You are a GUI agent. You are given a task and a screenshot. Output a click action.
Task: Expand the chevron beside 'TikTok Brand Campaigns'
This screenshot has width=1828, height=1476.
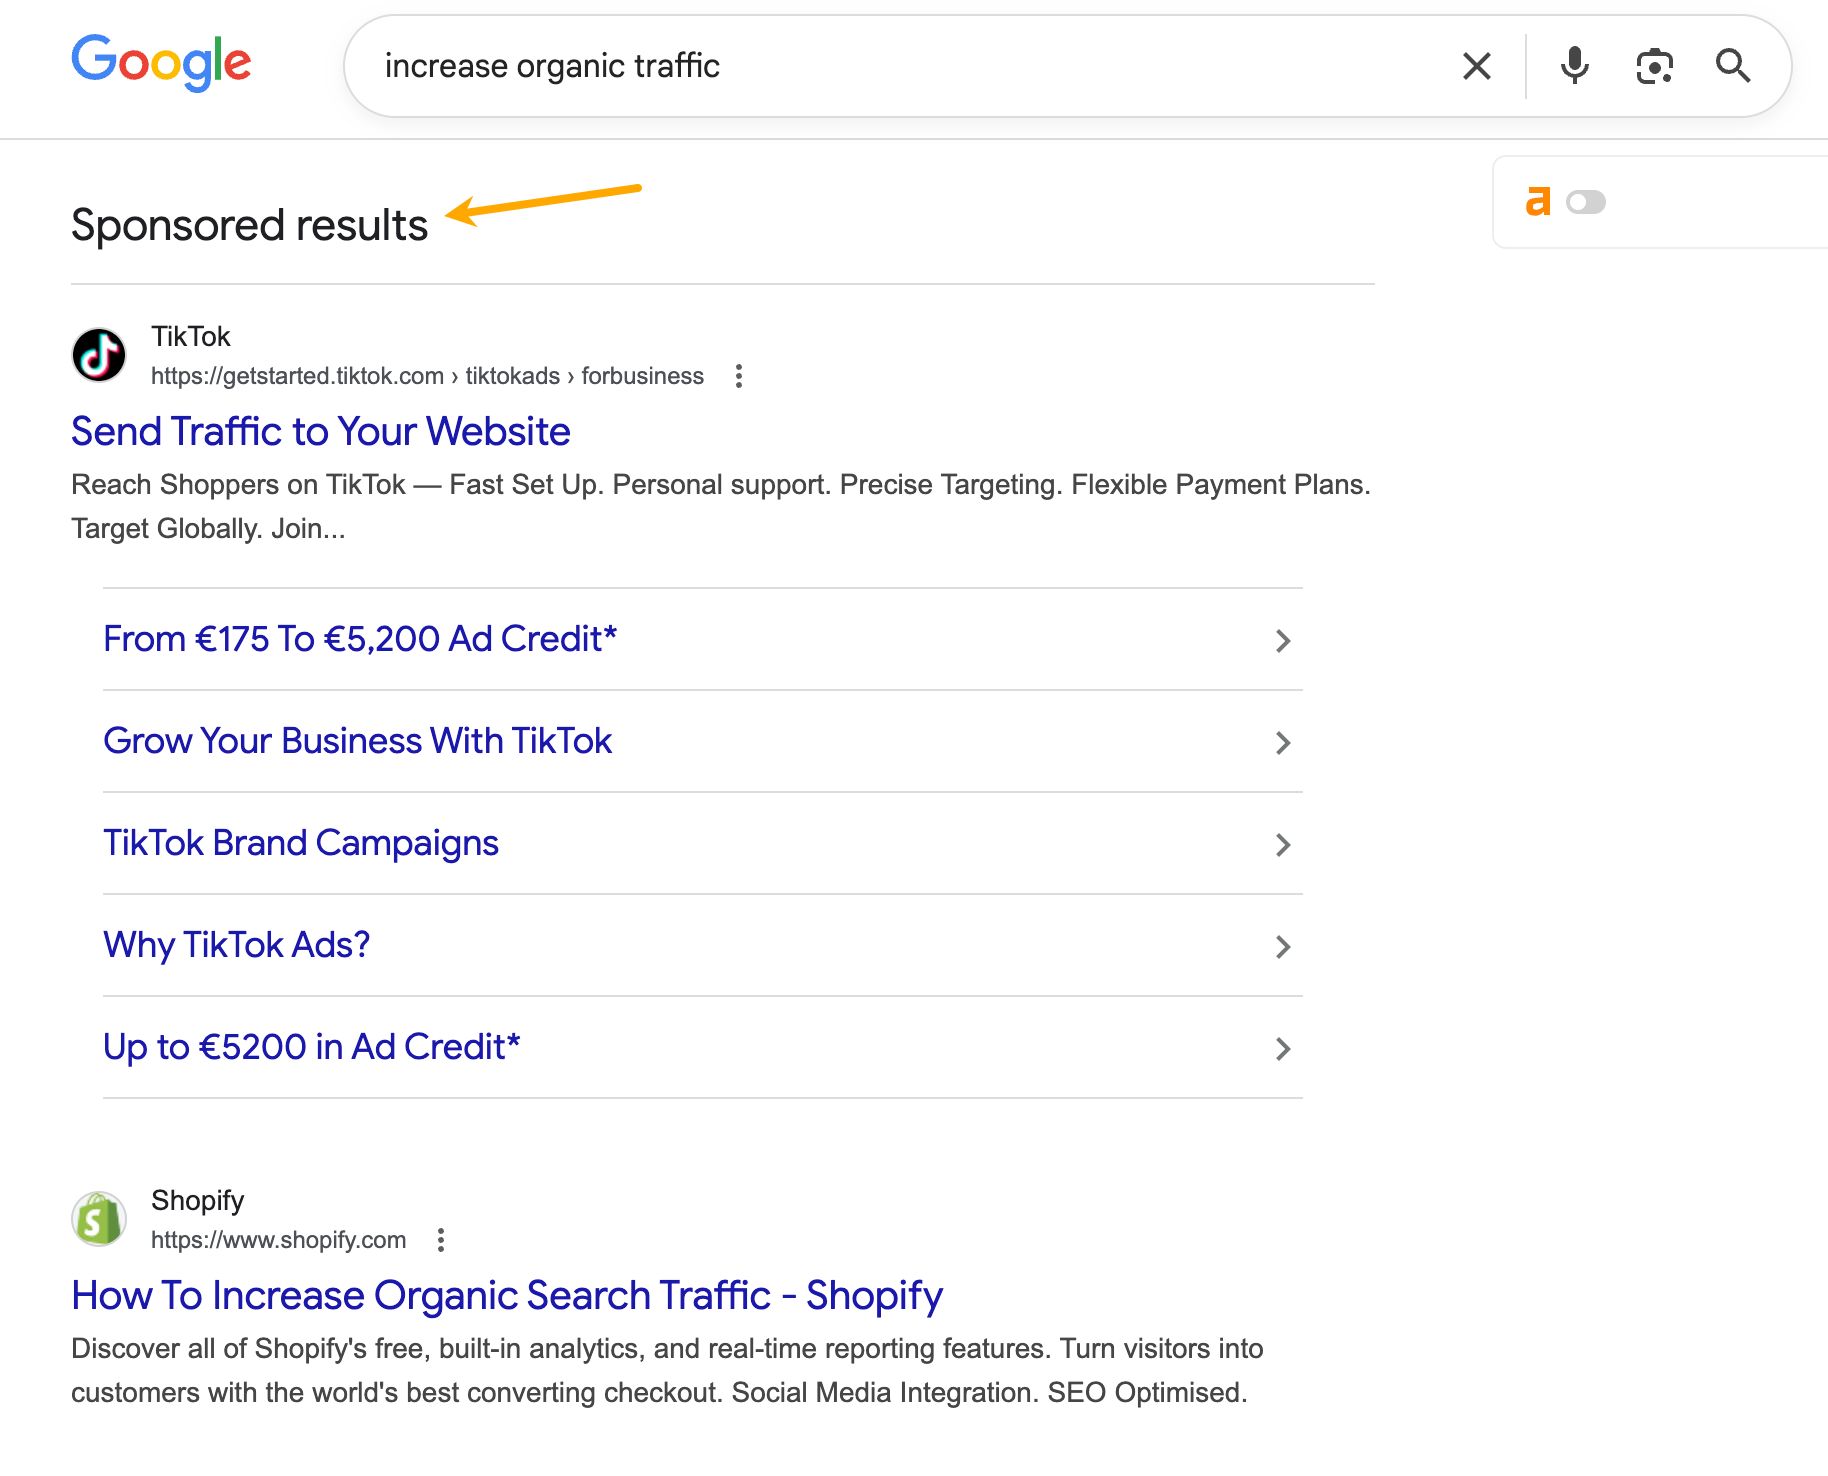tap(1283, 845)
